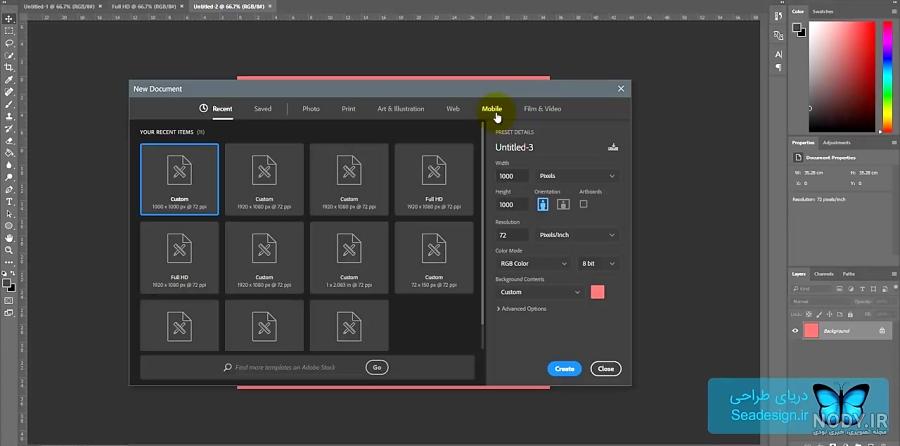Hide the Background layer visibility
Image resolution: width=900 pixels, height=446 pixels.
[x=796, y=331]
